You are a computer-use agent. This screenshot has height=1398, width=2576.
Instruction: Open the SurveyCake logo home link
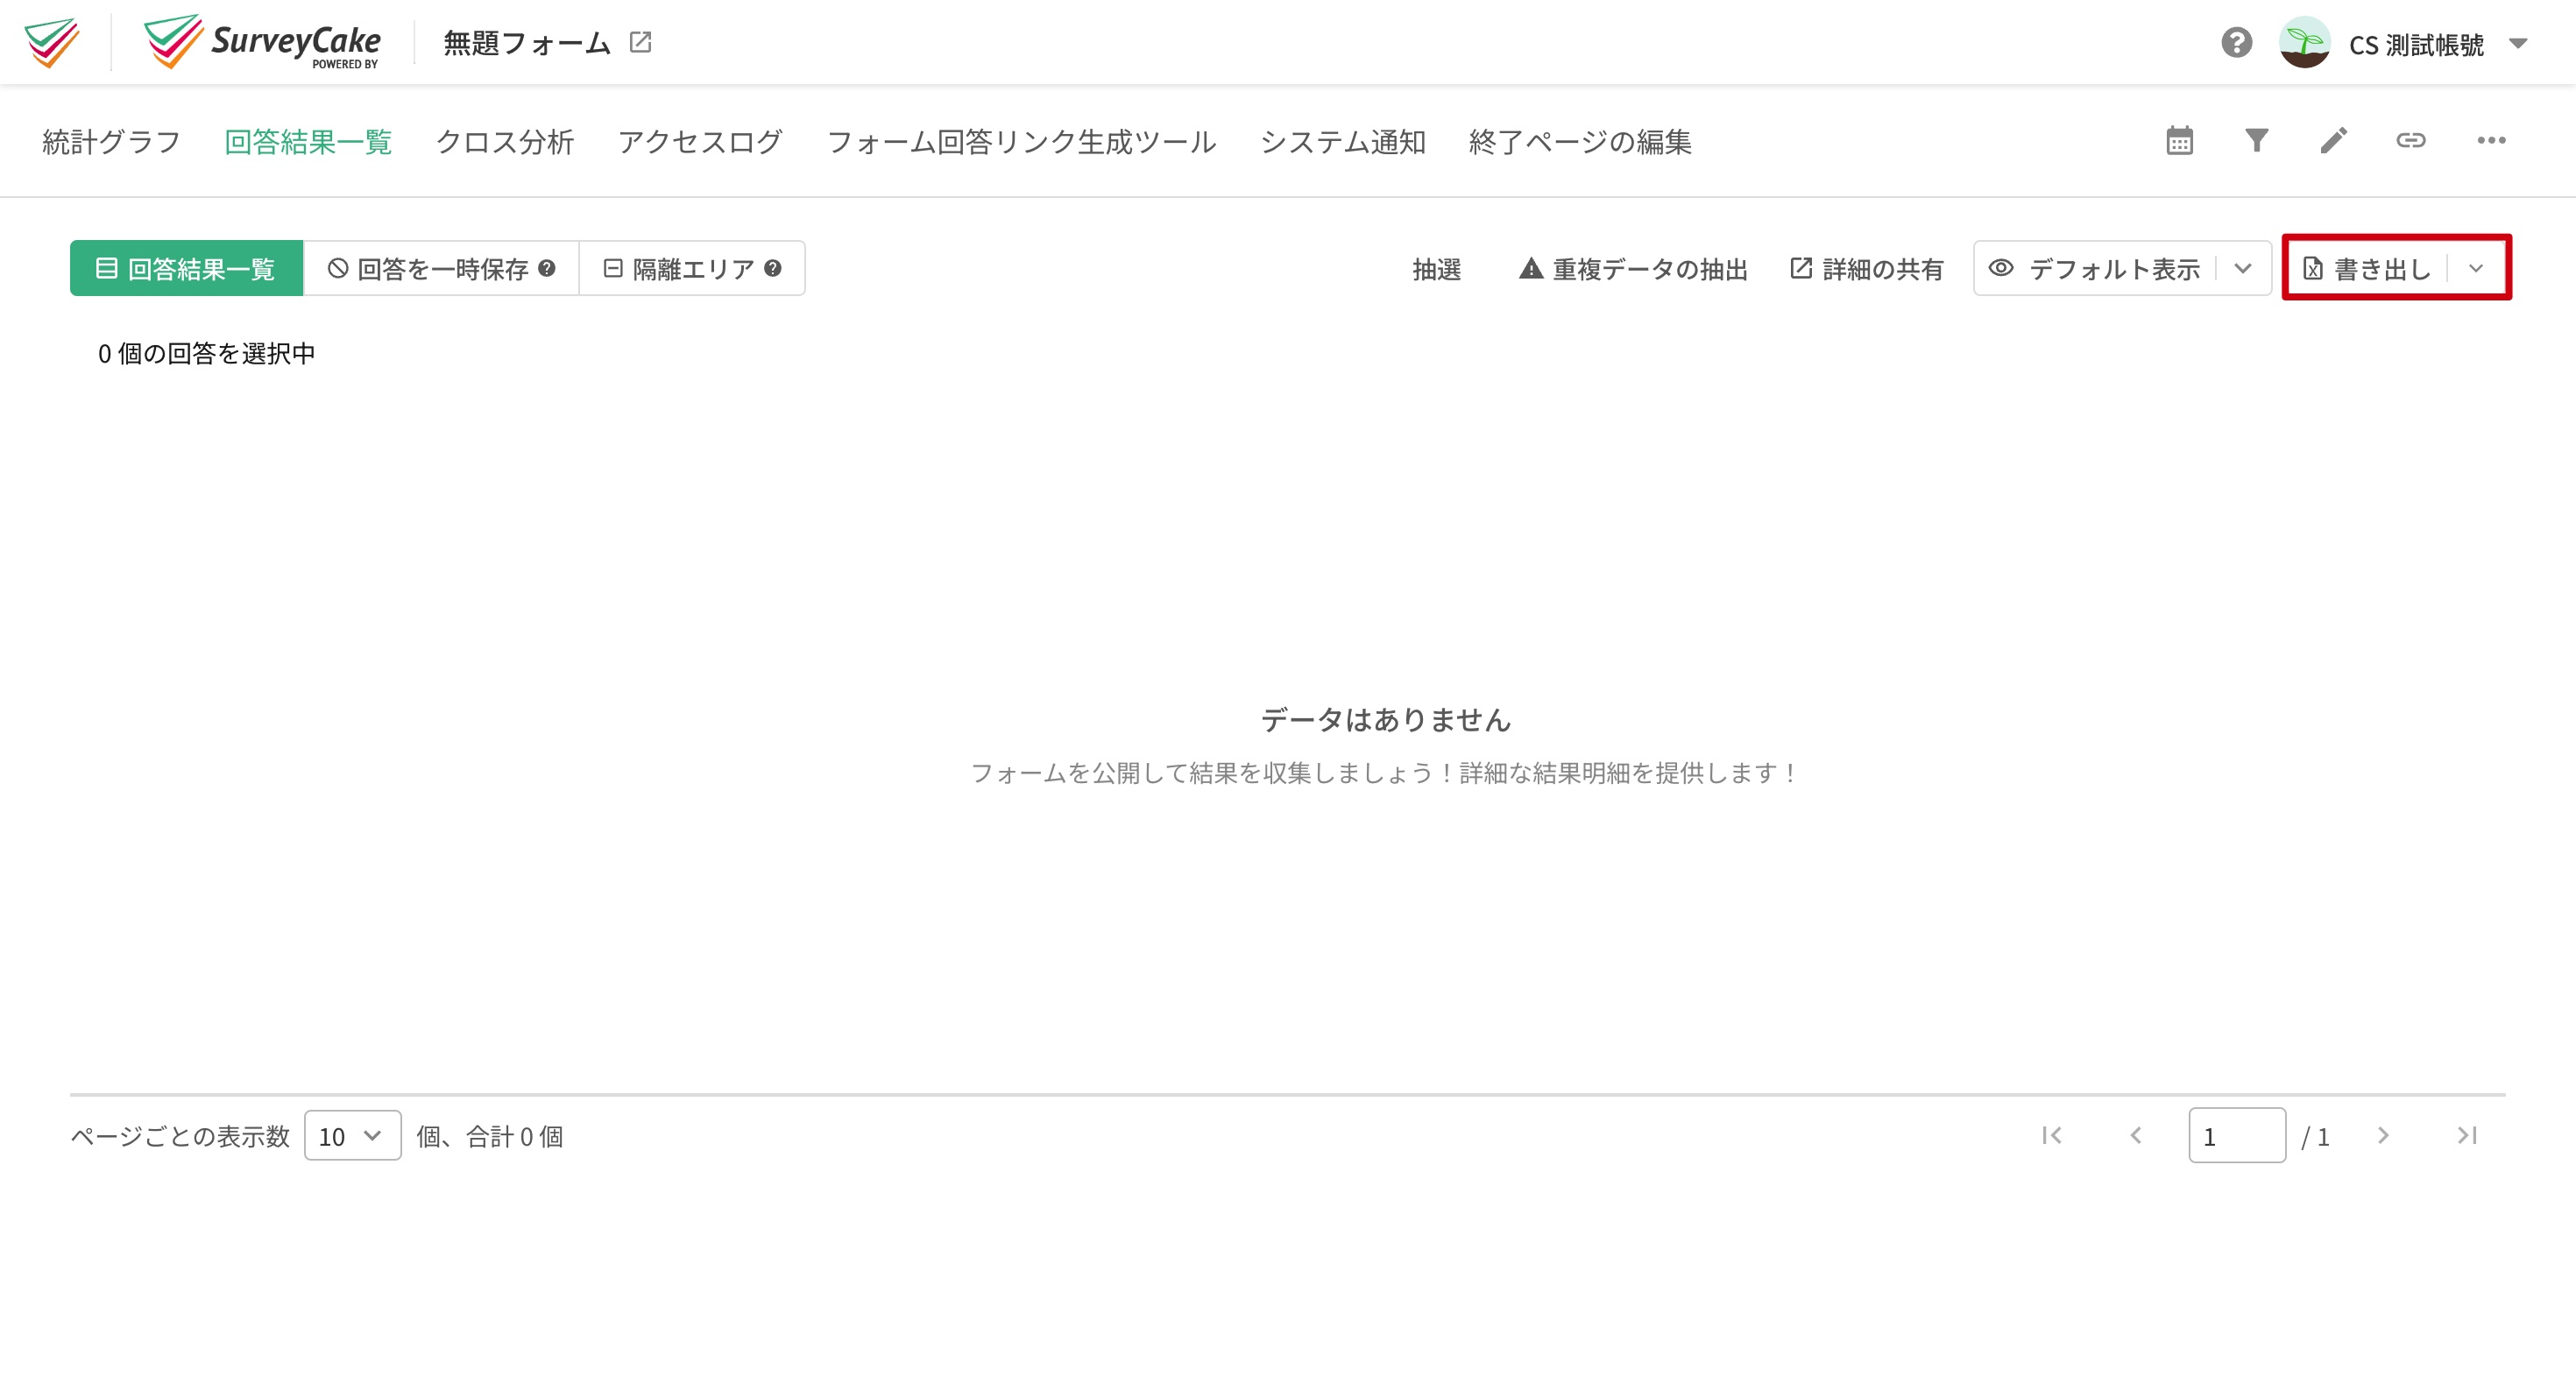click(262, 42)
